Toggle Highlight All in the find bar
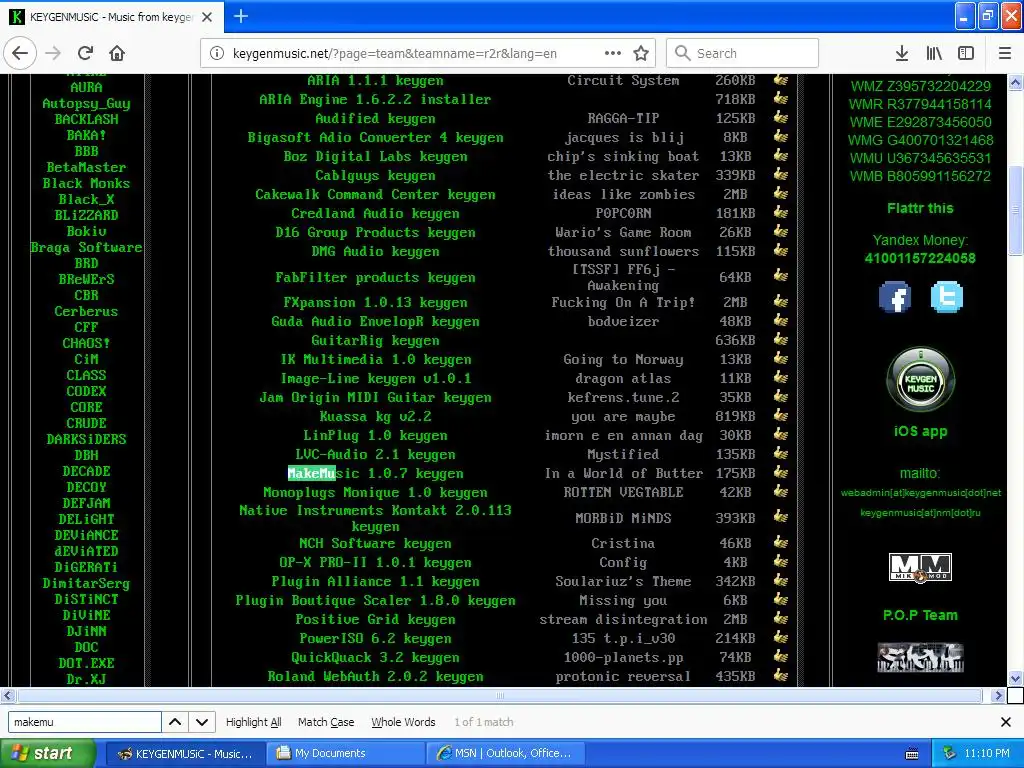 click(253, 722)
